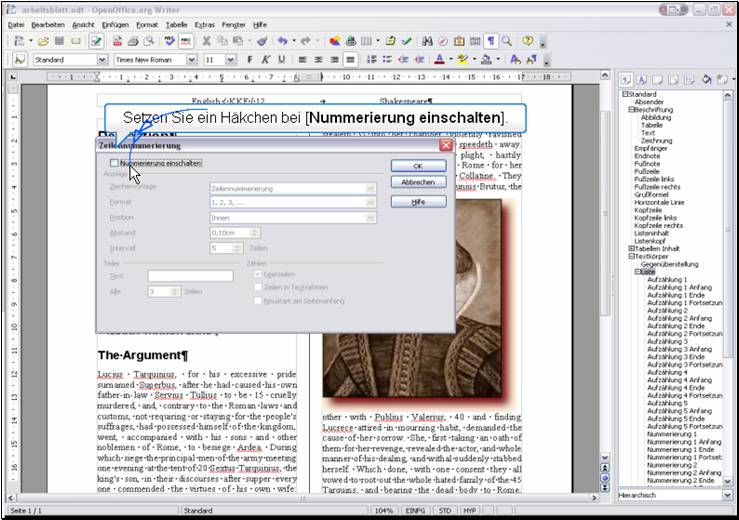Click the undo arrow icon
The width and height of the screenshot is (739, 520).
[283, 41]
